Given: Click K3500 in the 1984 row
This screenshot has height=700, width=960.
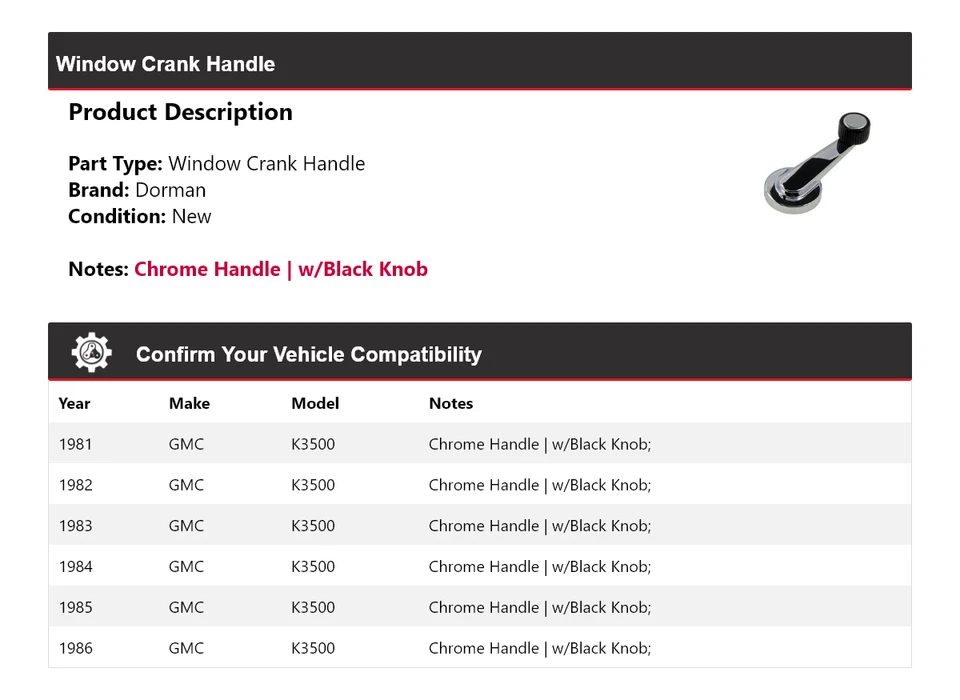Looking at the screenshot, I should pos(313,566).
